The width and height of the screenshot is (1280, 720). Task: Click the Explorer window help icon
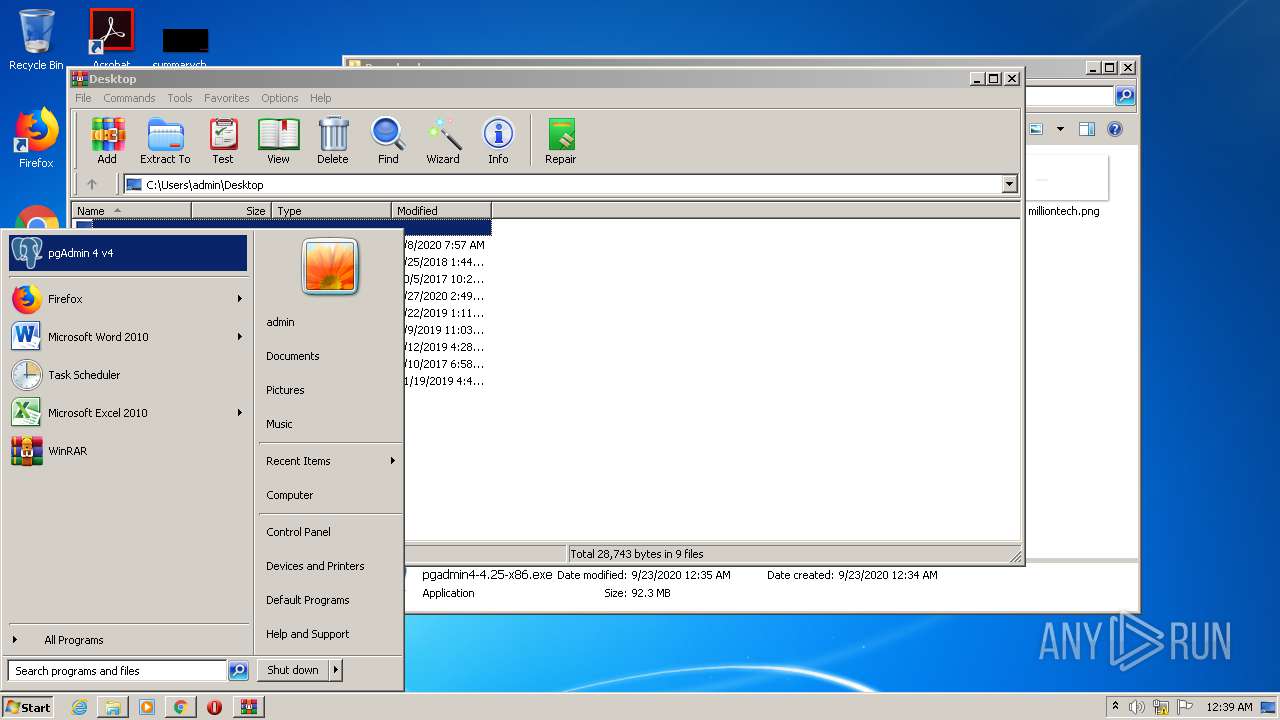click(1115, 129)
